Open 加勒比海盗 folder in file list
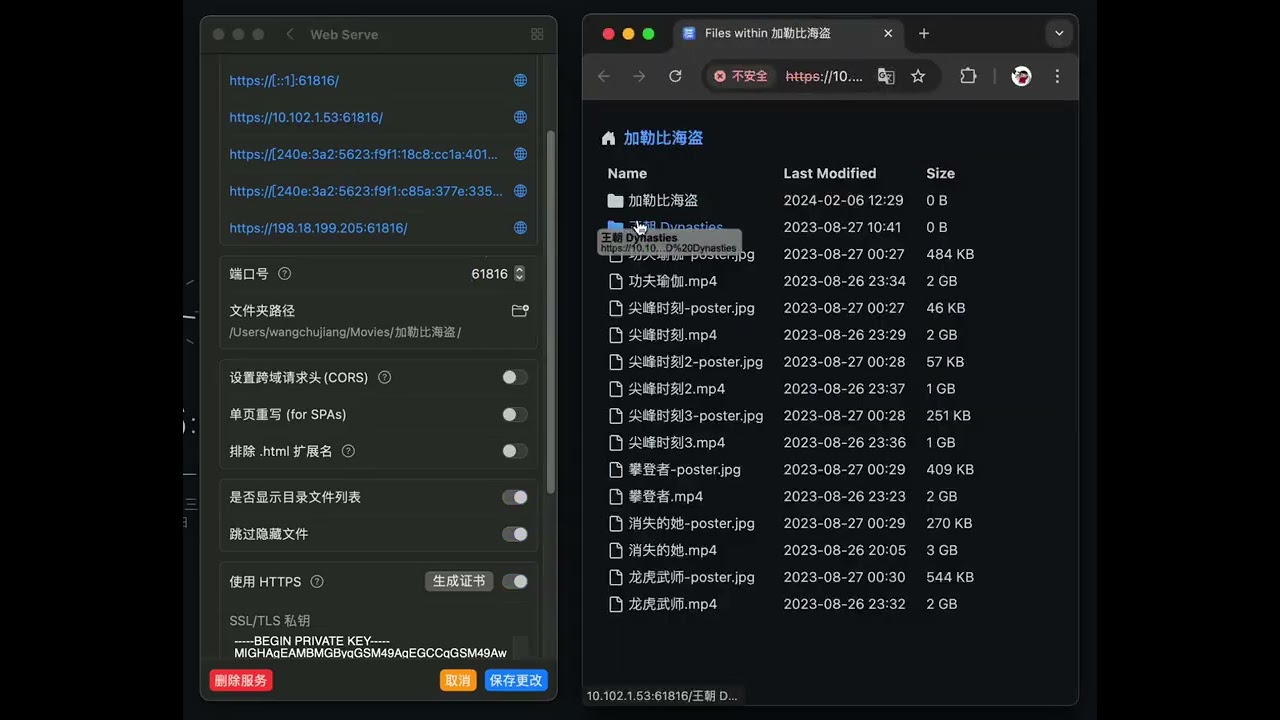 point(663,201)
